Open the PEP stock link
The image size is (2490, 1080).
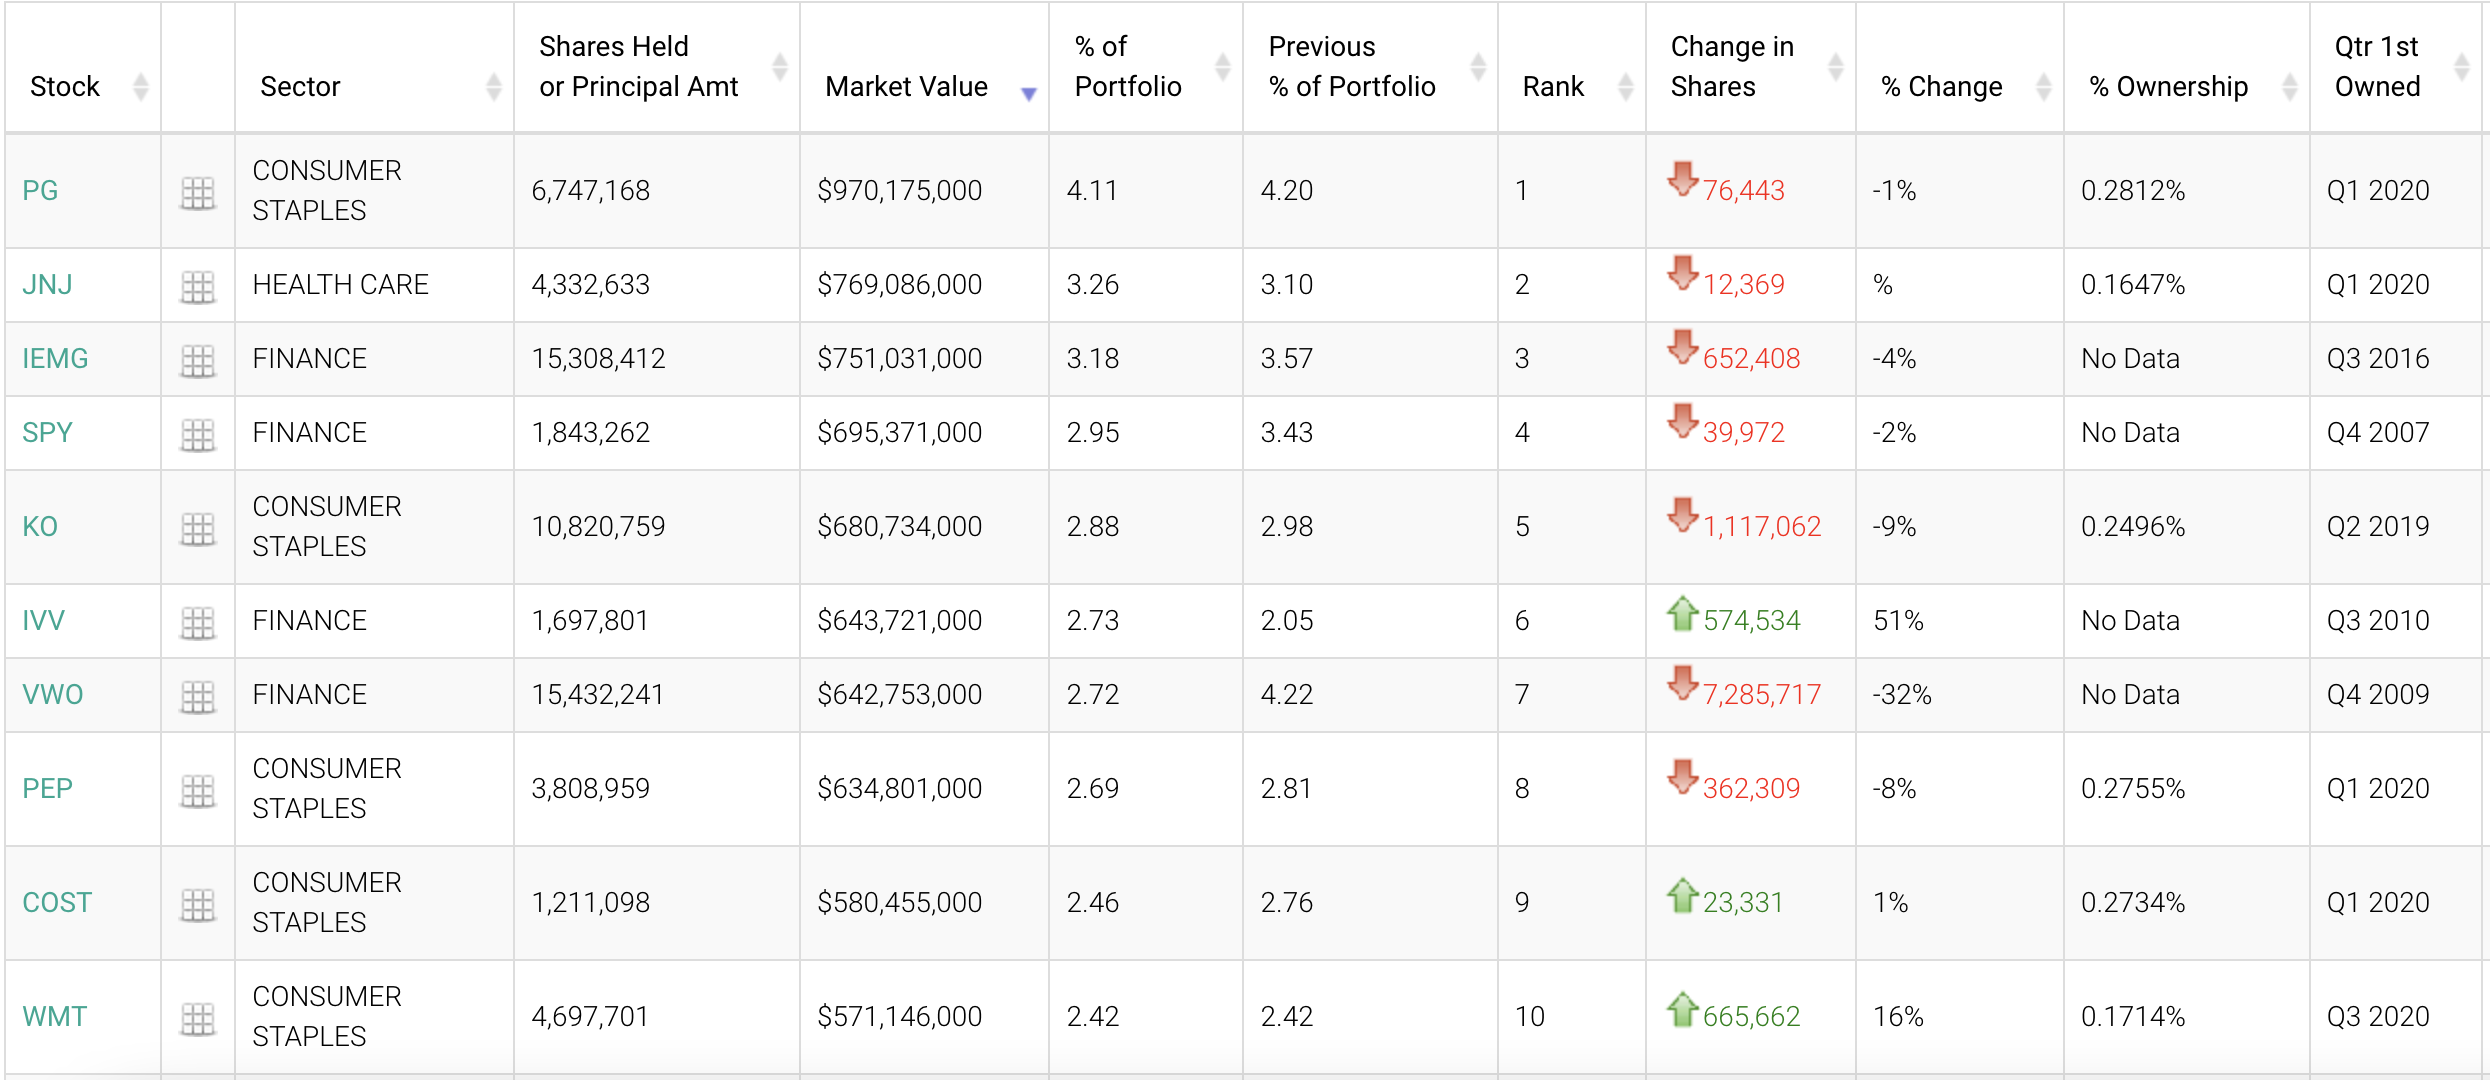pos(47,788)
